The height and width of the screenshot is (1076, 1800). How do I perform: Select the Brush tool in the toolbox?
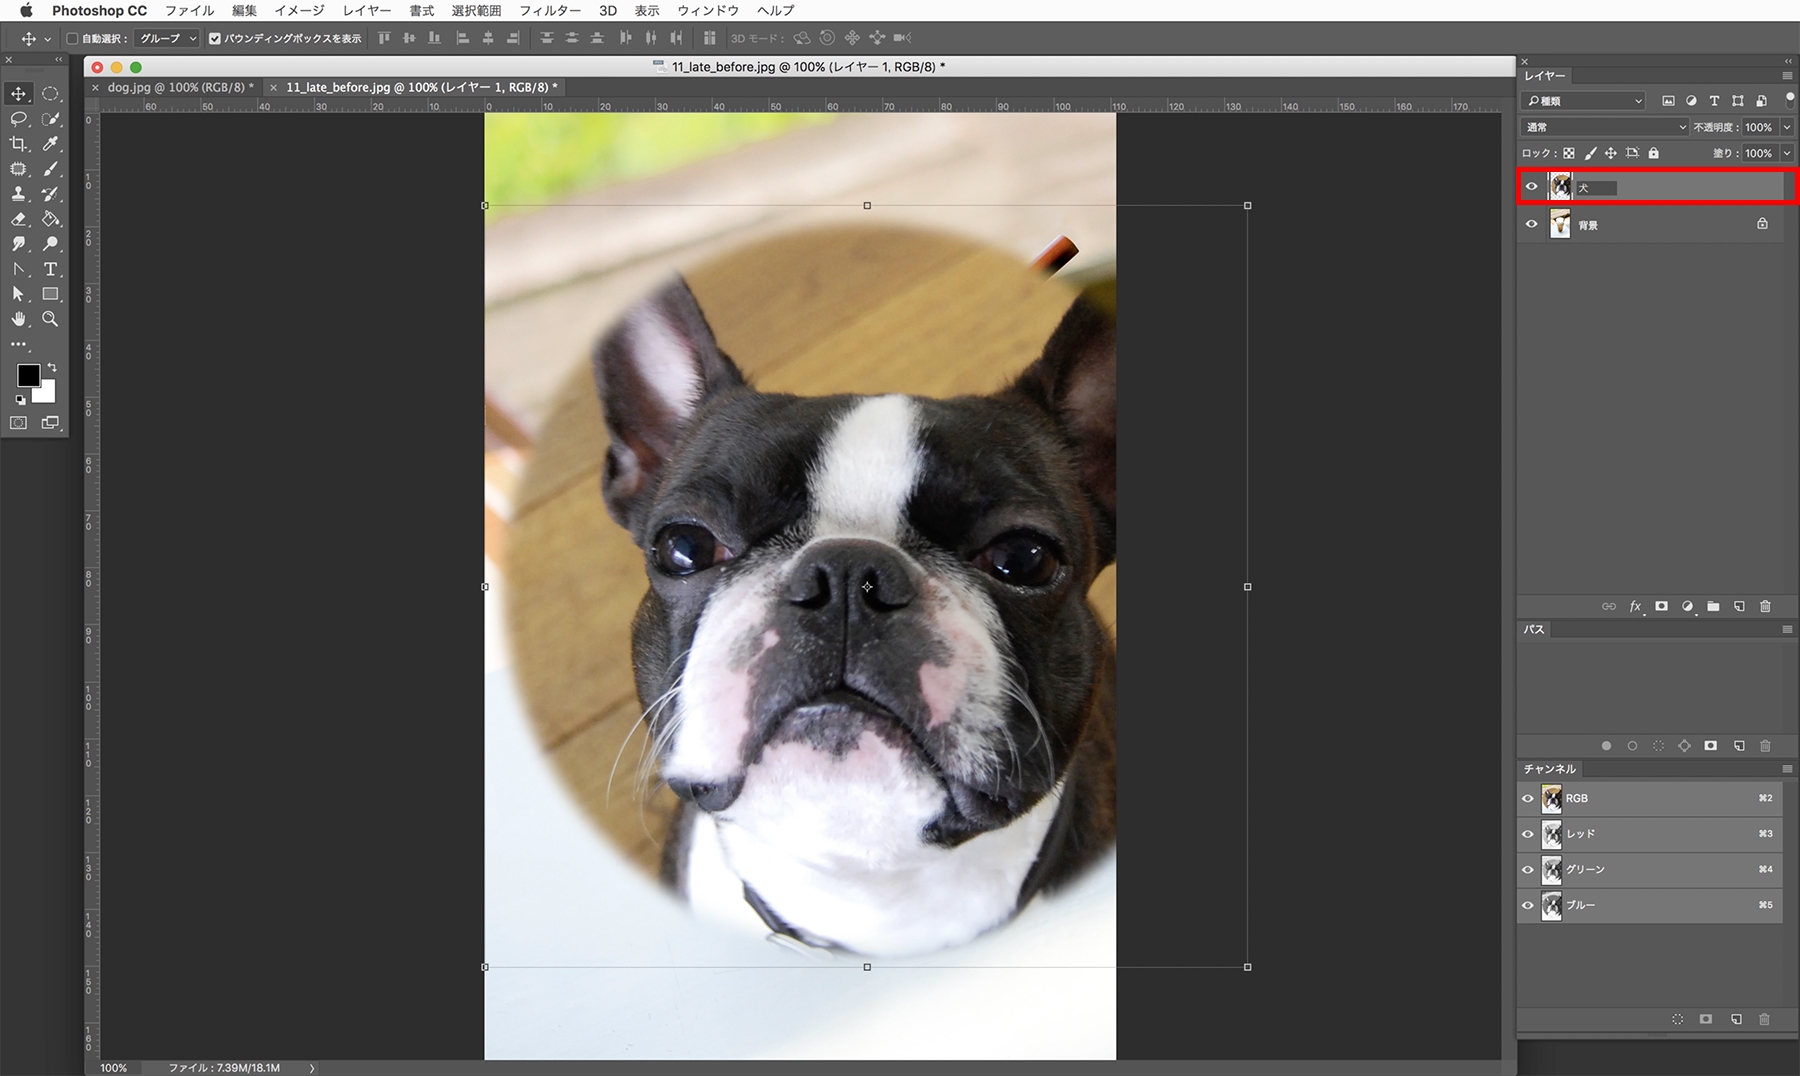click(x=50, y=169)
